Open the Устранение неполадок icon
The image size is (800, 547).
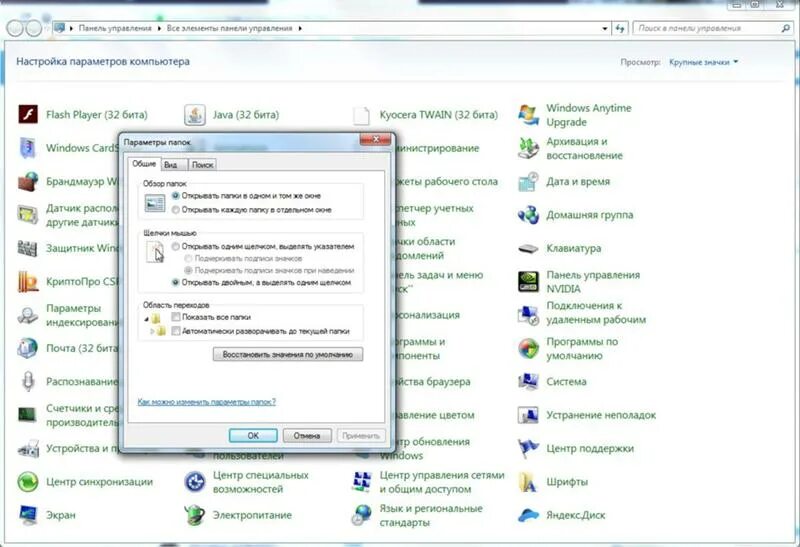528,415
